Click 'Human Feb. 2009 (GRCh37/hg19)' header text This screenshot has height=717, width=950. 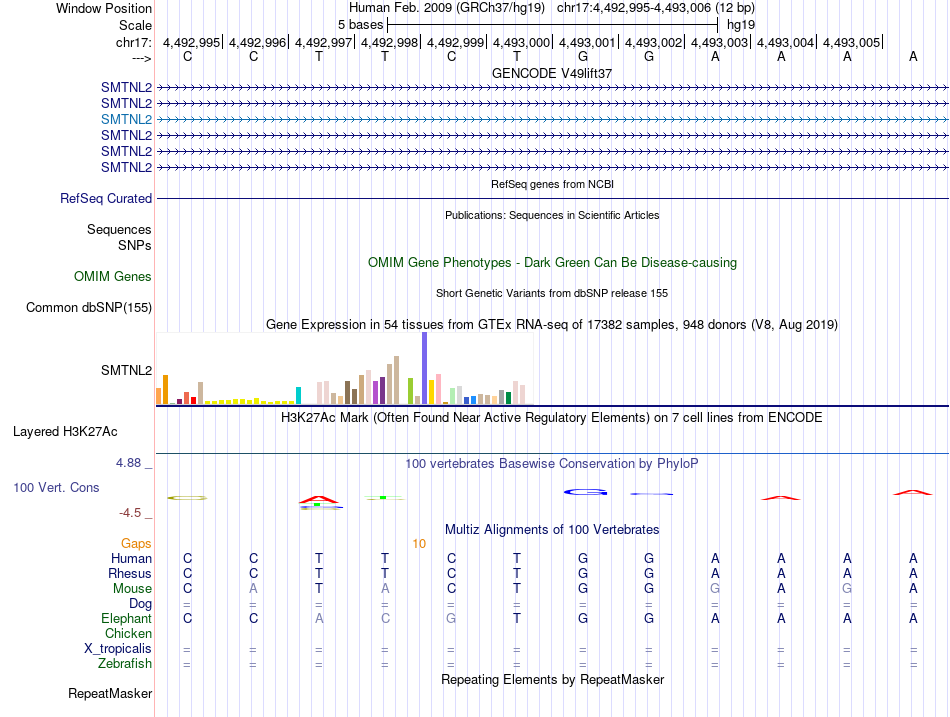click(x=447, y=8)
